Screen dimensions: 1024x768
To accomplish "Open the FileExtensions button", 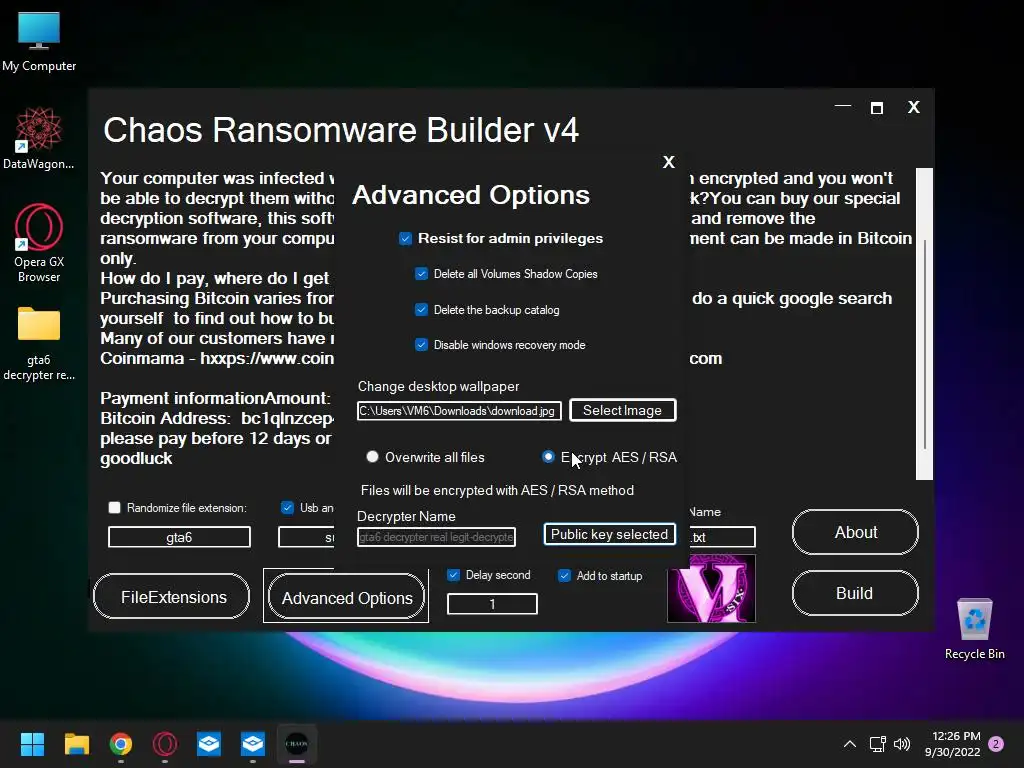I will (172, 596).
